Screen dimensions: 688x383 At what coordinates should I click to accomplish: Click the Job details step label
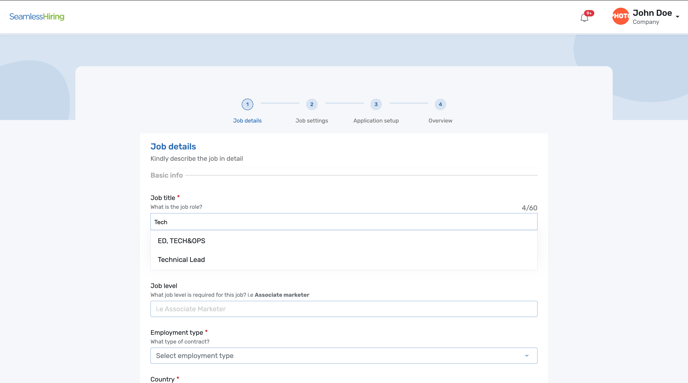(x=247, y=121)
